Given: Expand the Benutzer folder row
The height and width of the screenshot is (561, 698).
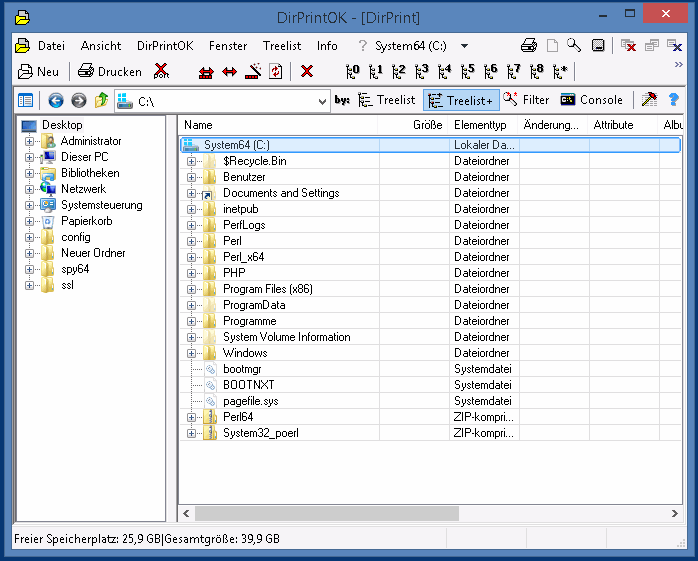Looking at the screenshot, I should pyautogui.click(x=191, y=177).
